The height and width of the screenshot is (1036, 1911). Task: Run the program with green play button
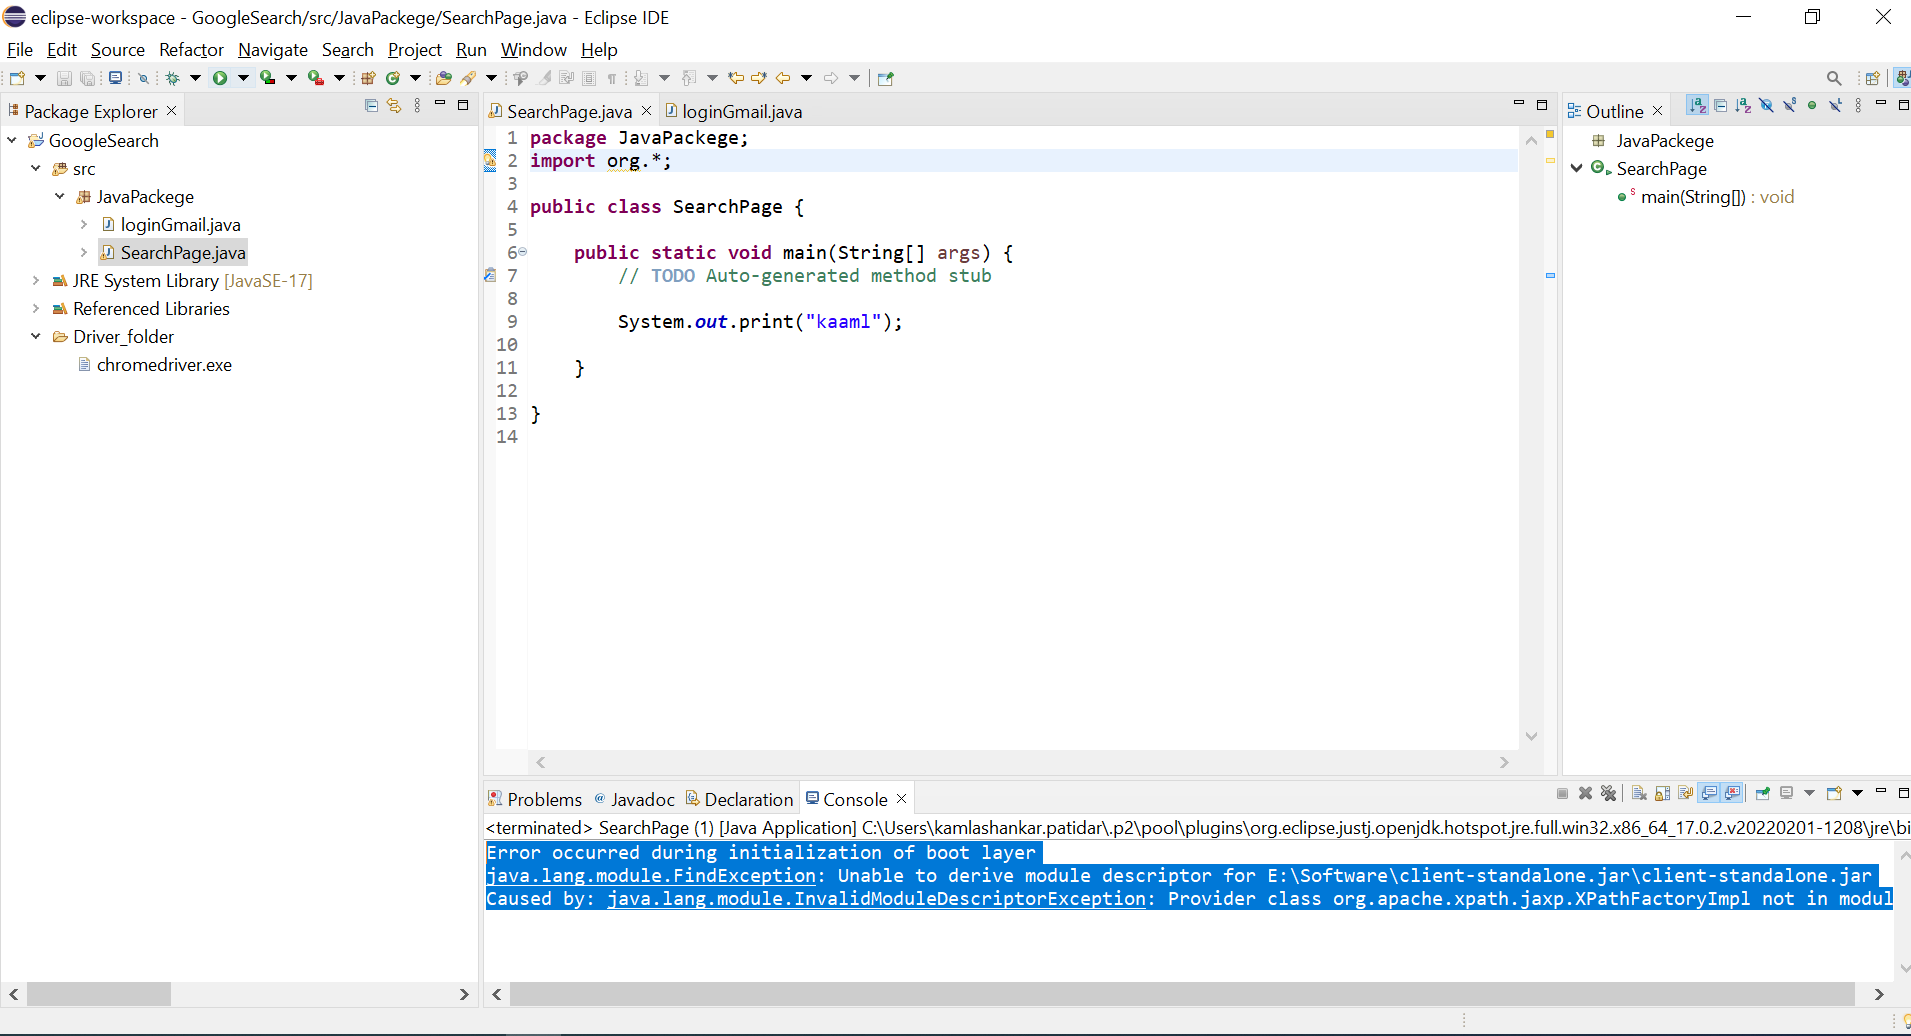coord(220,78)
